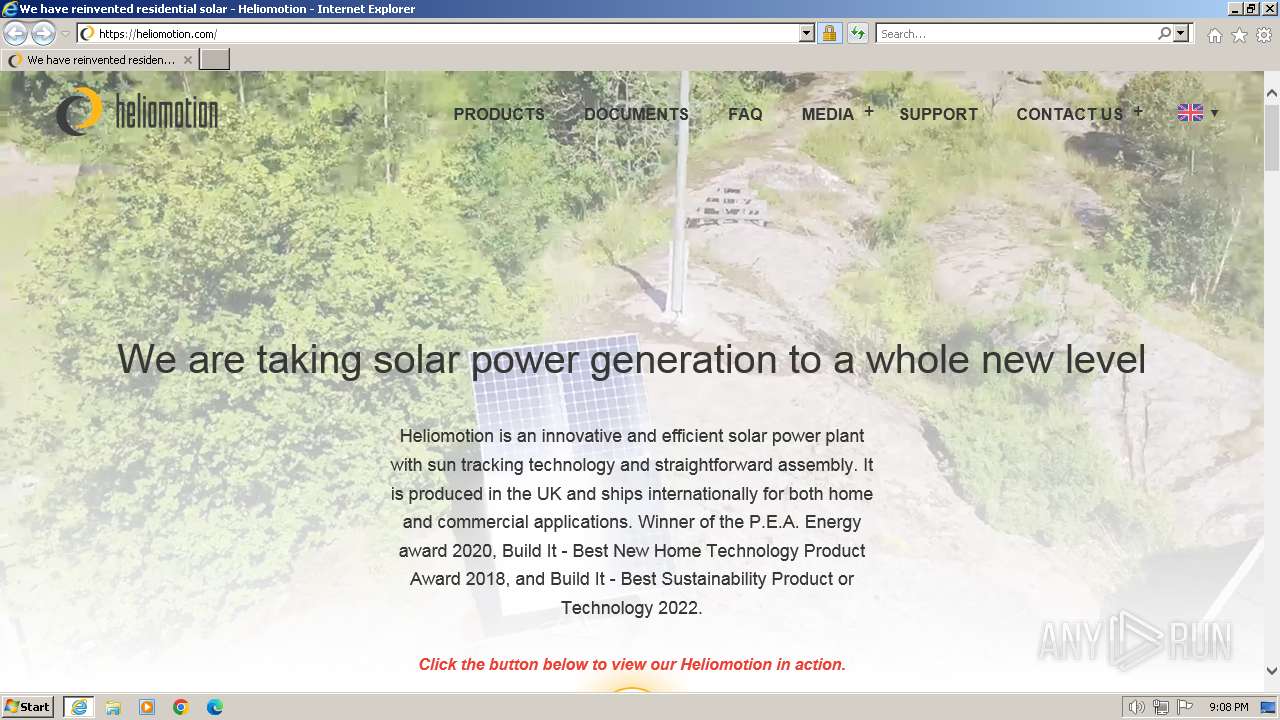1280x720 pixels.
Task: Close the current browser tab
Action: point(187,60)
